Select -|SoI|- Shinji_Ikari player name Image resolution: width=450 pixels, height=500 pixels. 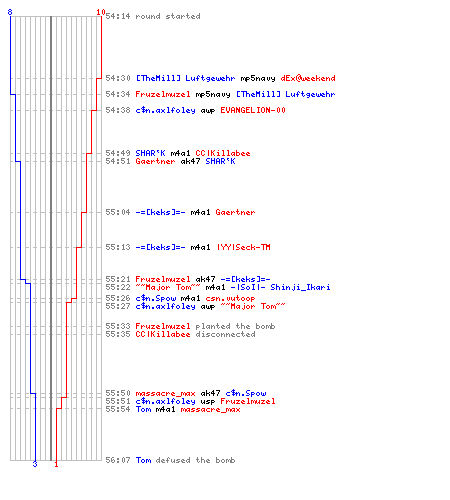click(280, 287)
